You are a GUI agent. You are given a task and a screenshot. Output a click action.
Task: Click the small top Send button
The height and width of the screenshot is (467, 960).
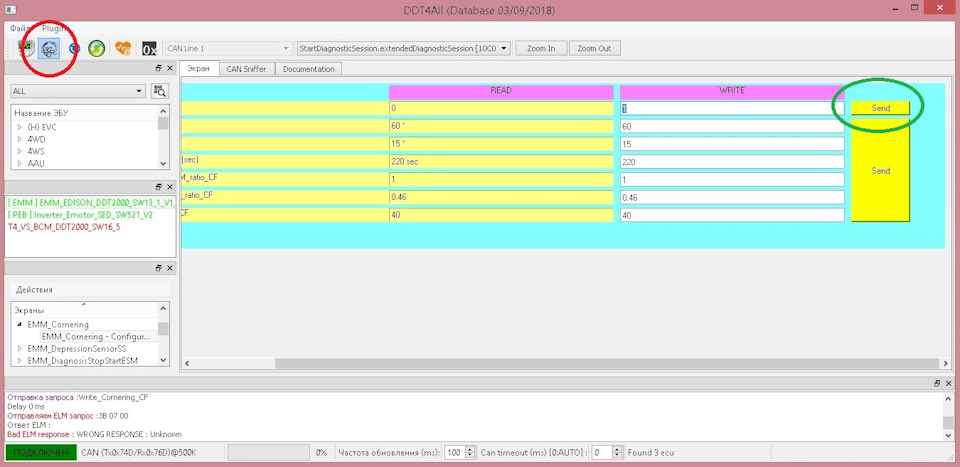(880, 108)
